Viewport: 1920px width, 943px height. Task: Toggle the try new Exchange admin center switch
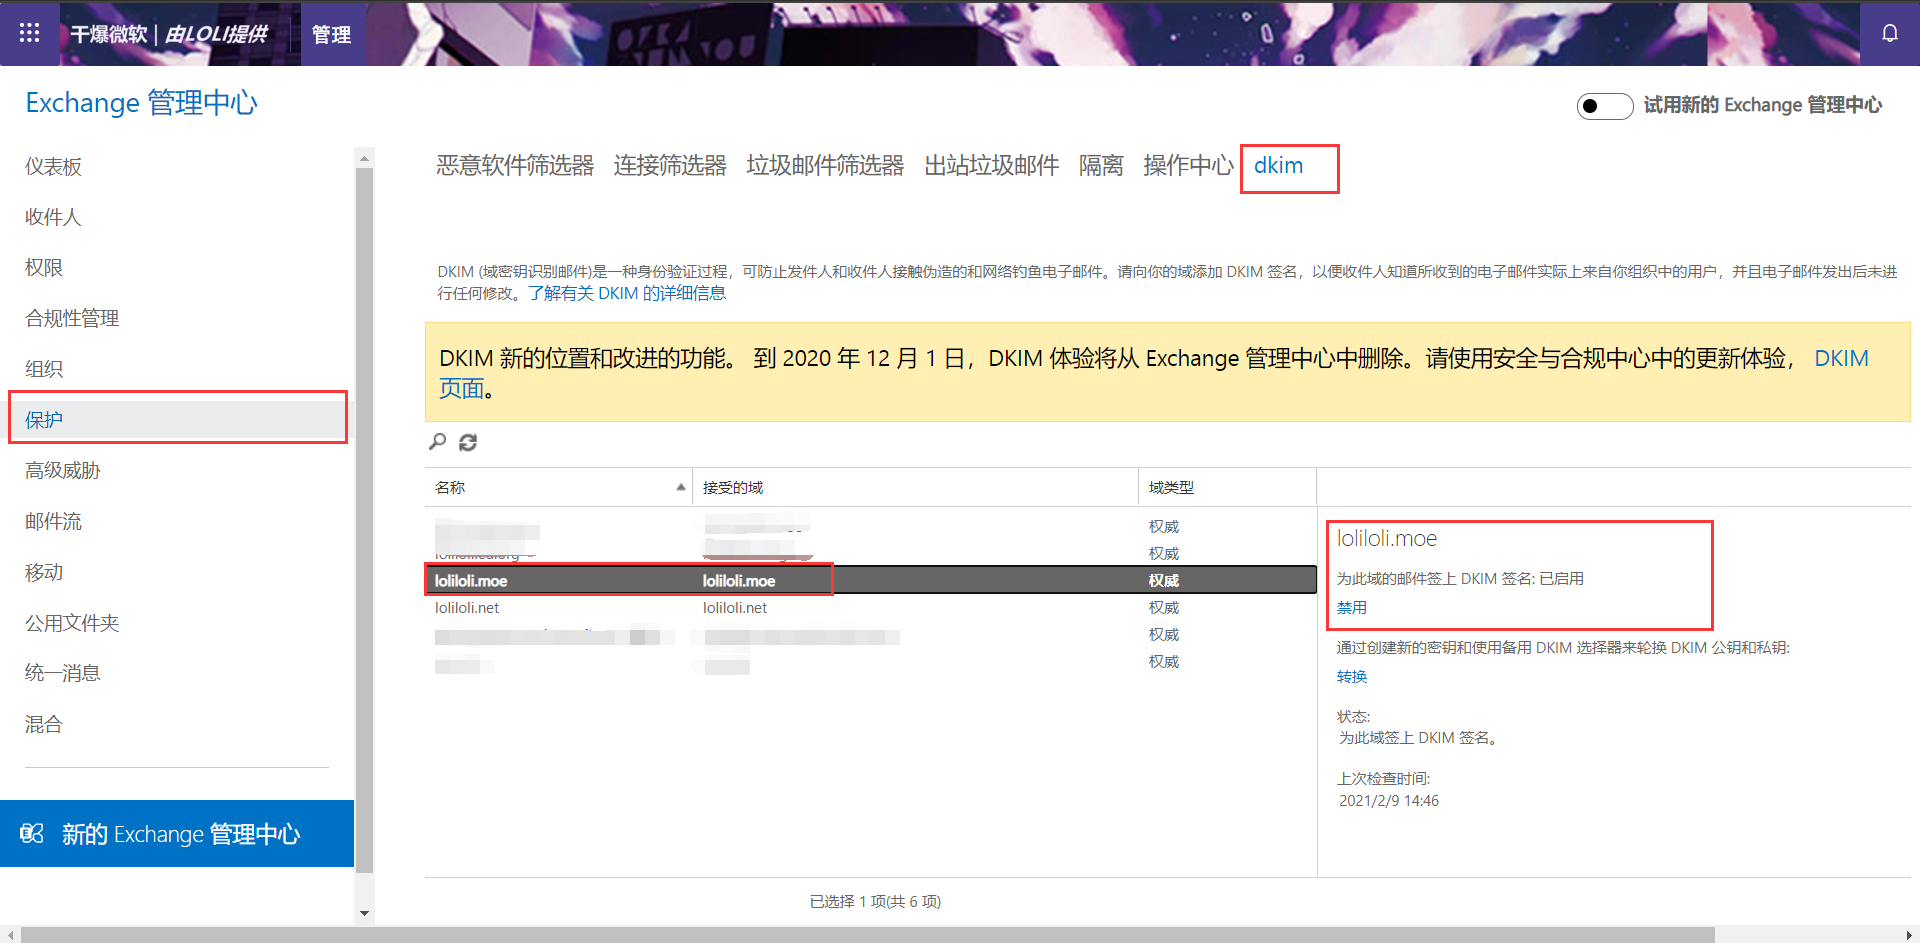click(1604, 106)
